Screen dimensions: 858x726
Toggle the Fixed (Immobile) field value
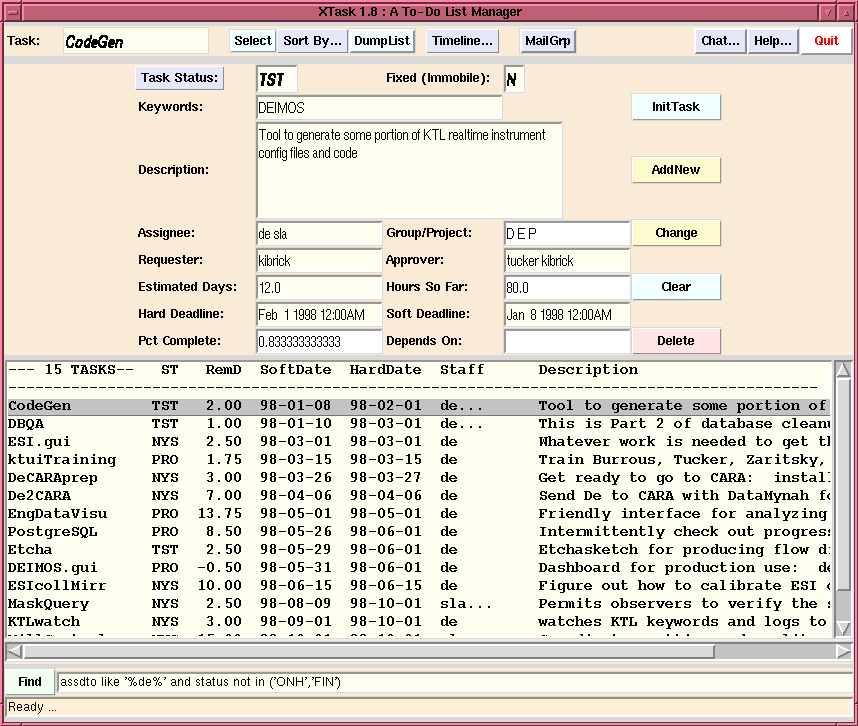513,80
